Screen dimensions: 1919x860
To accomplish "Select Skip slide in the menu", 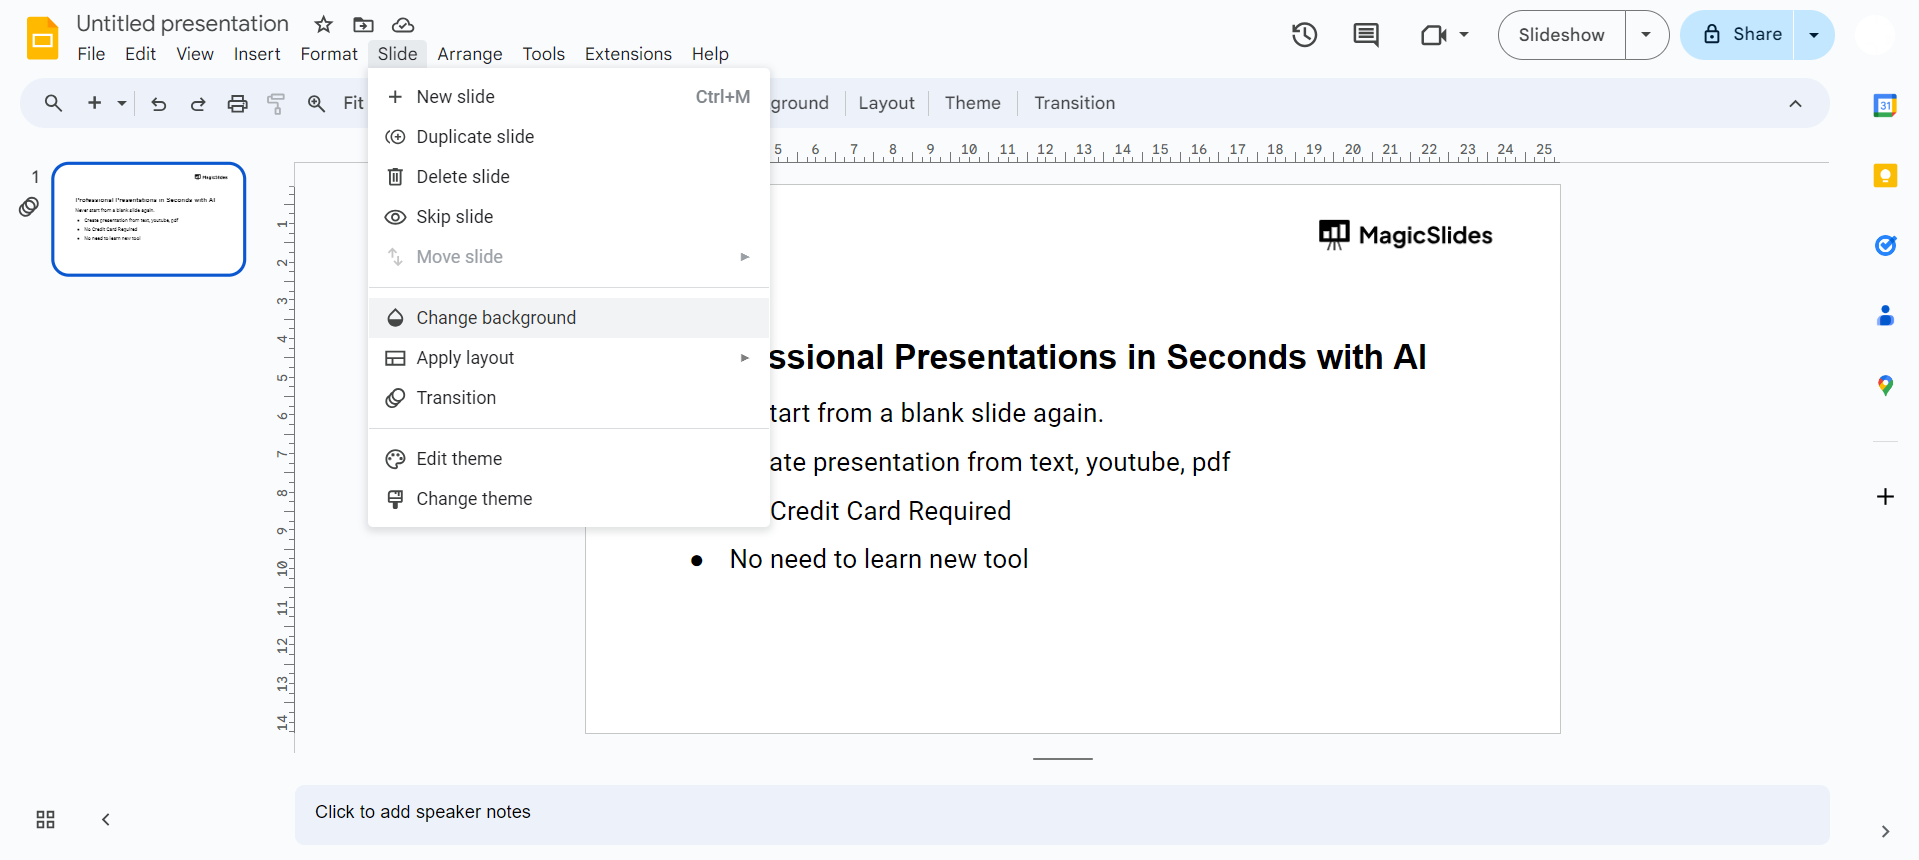I will 455,217.
